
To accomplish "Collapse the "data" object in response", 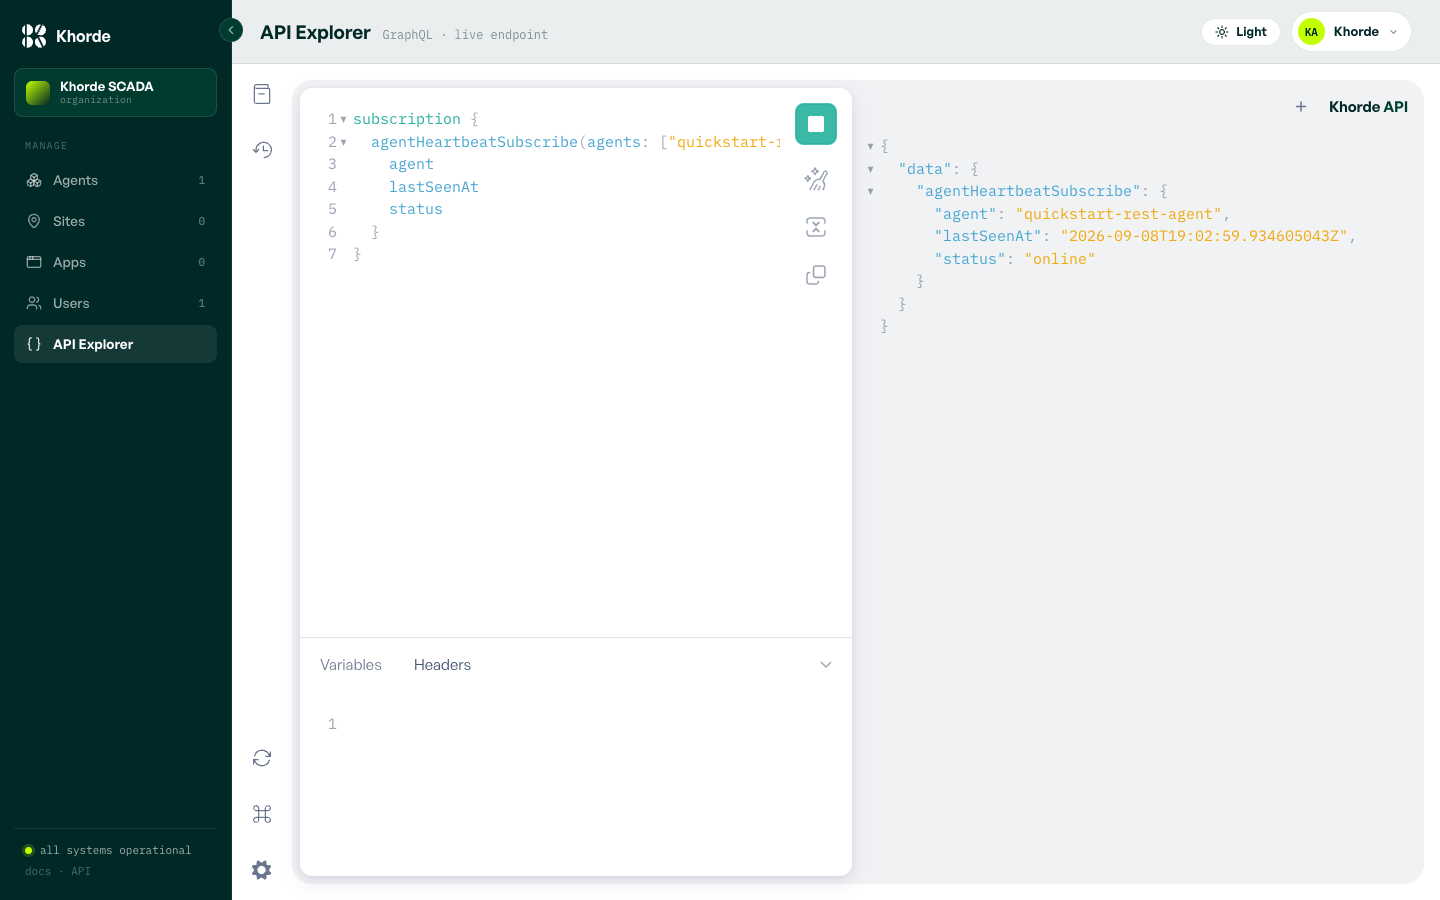I will click(870, 169).
